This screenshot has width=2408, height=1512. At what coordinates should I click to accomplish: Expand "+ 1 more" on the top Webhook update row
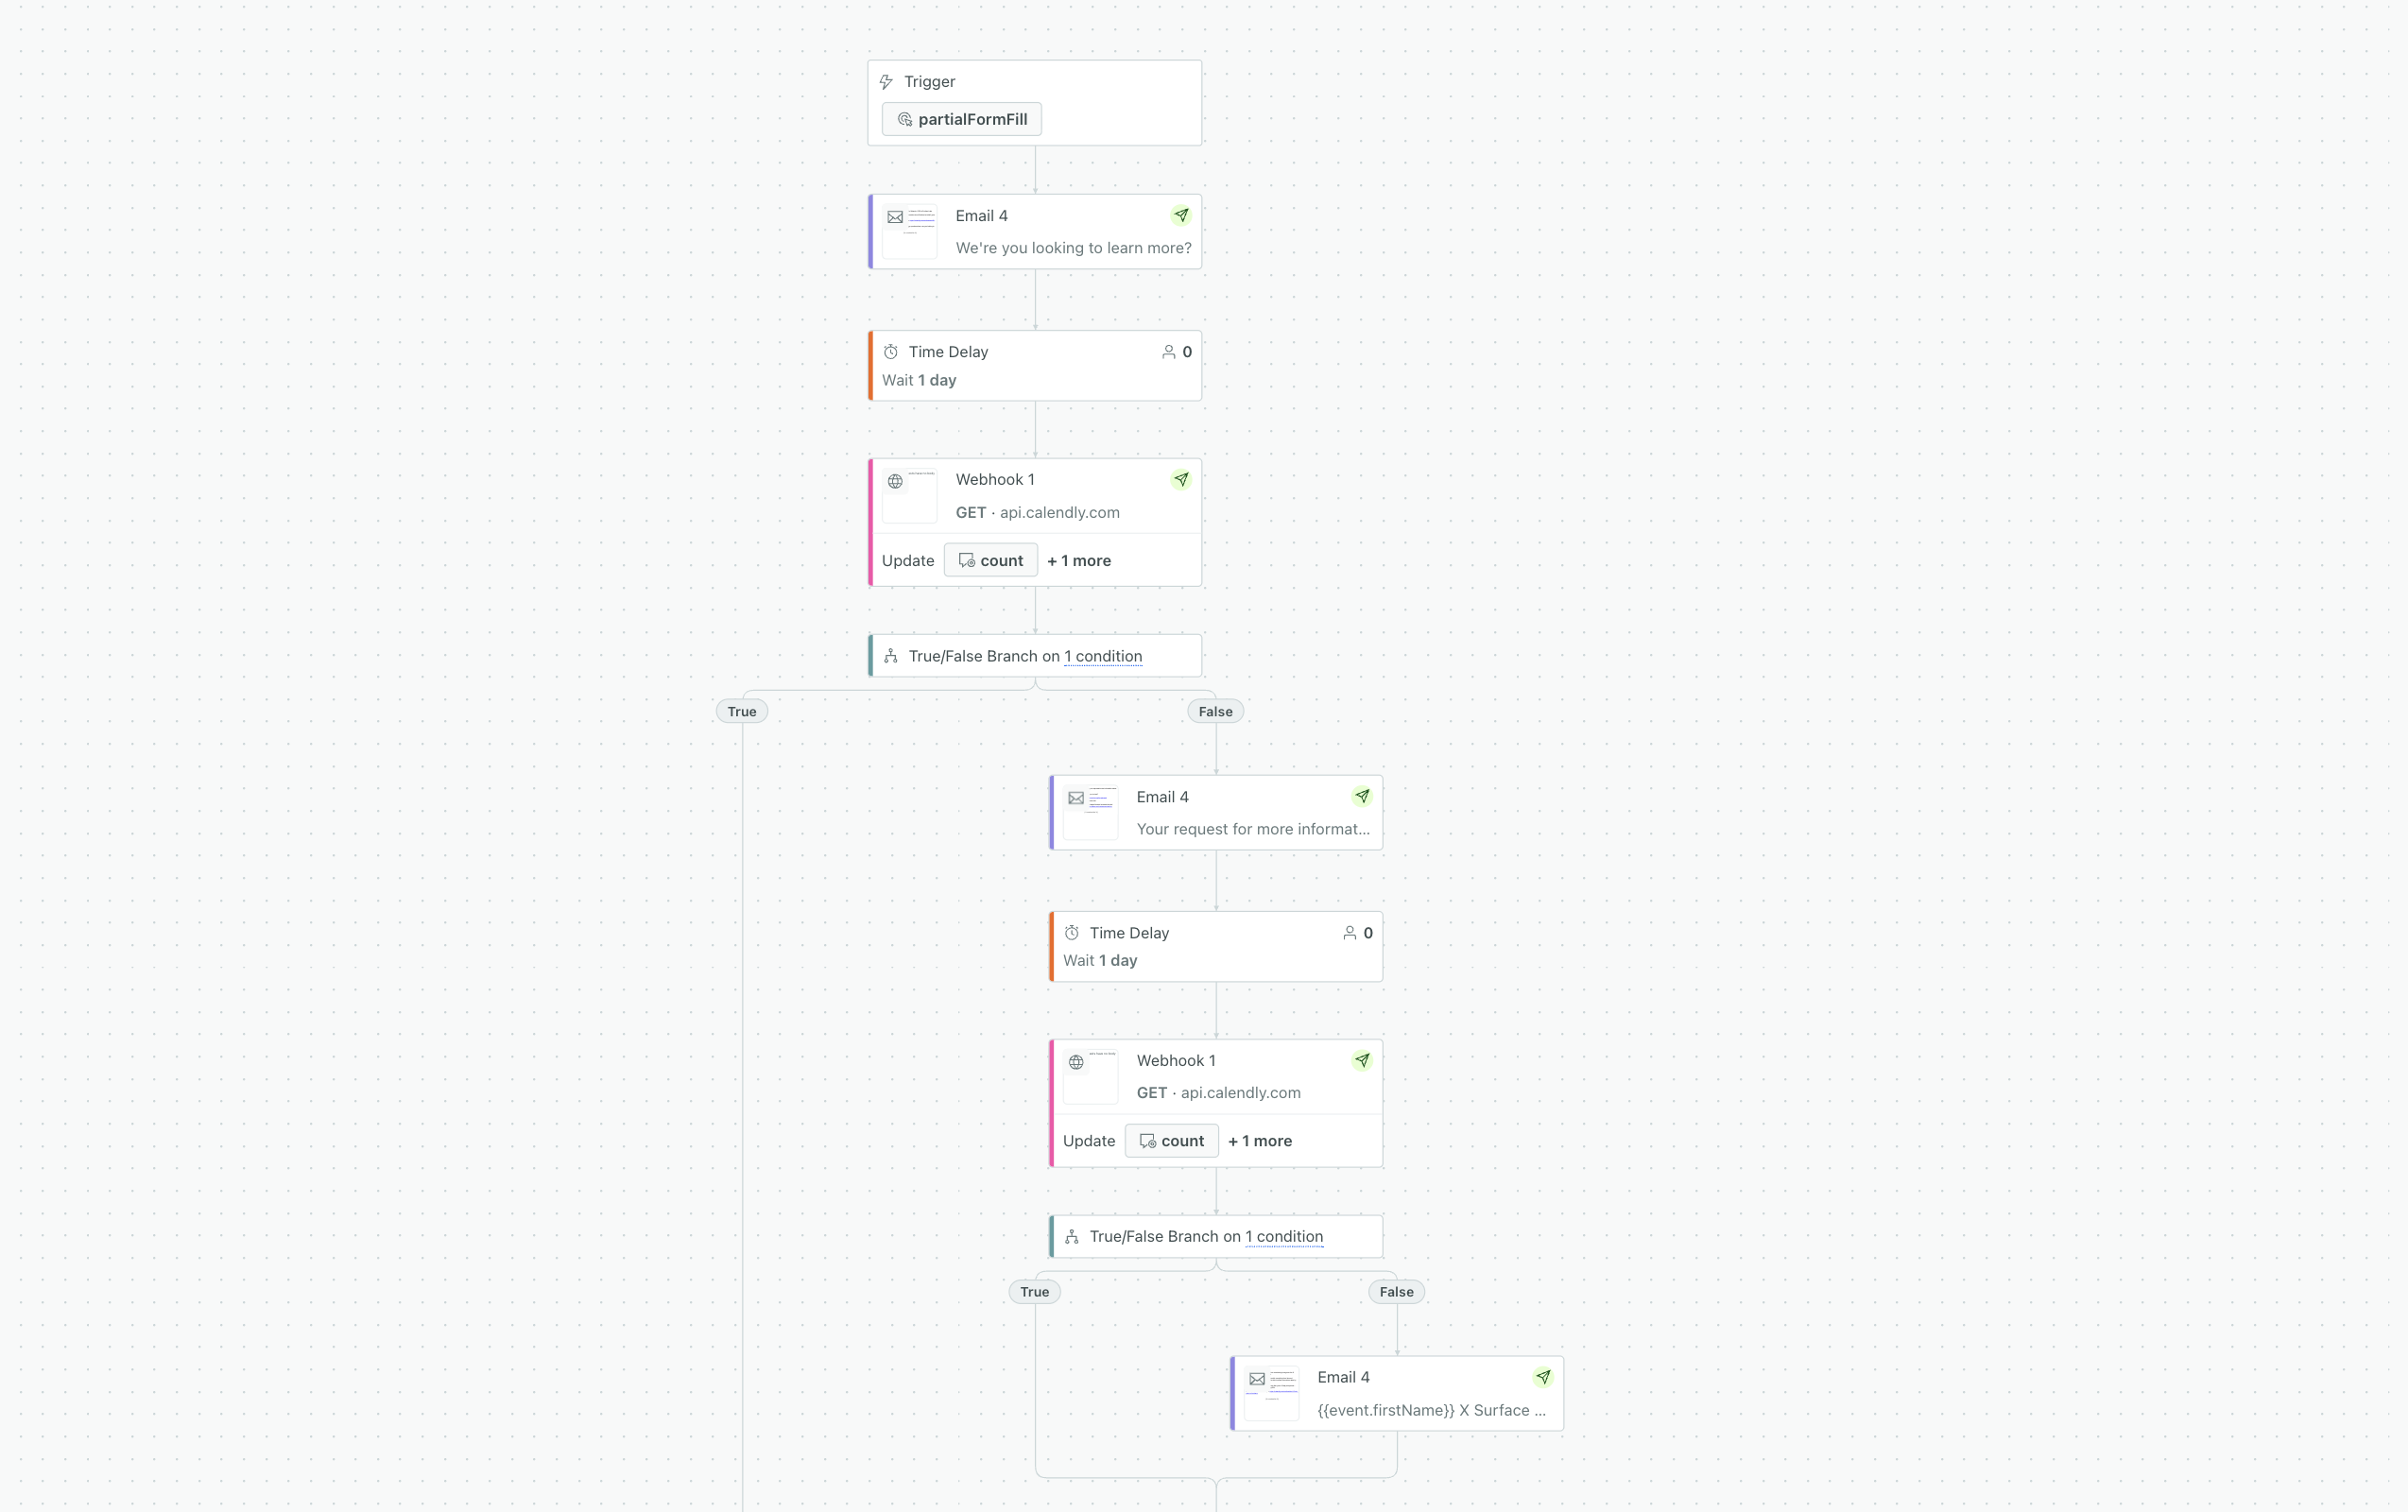point(1078,560)
